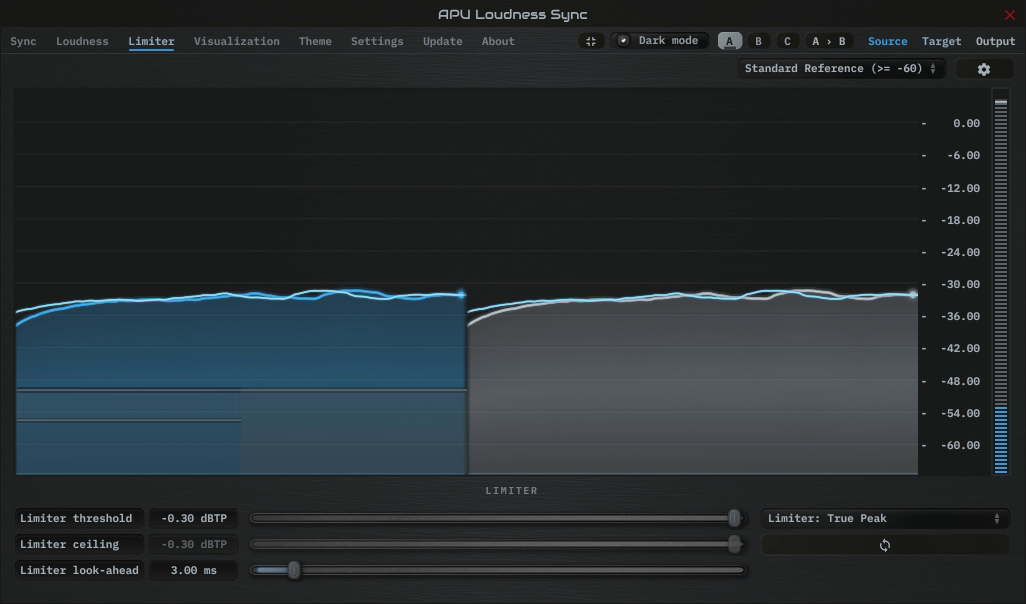Screen dimensions: 1026x604
Task: Click the Limiter ceiling label
Action: point(79,544)
